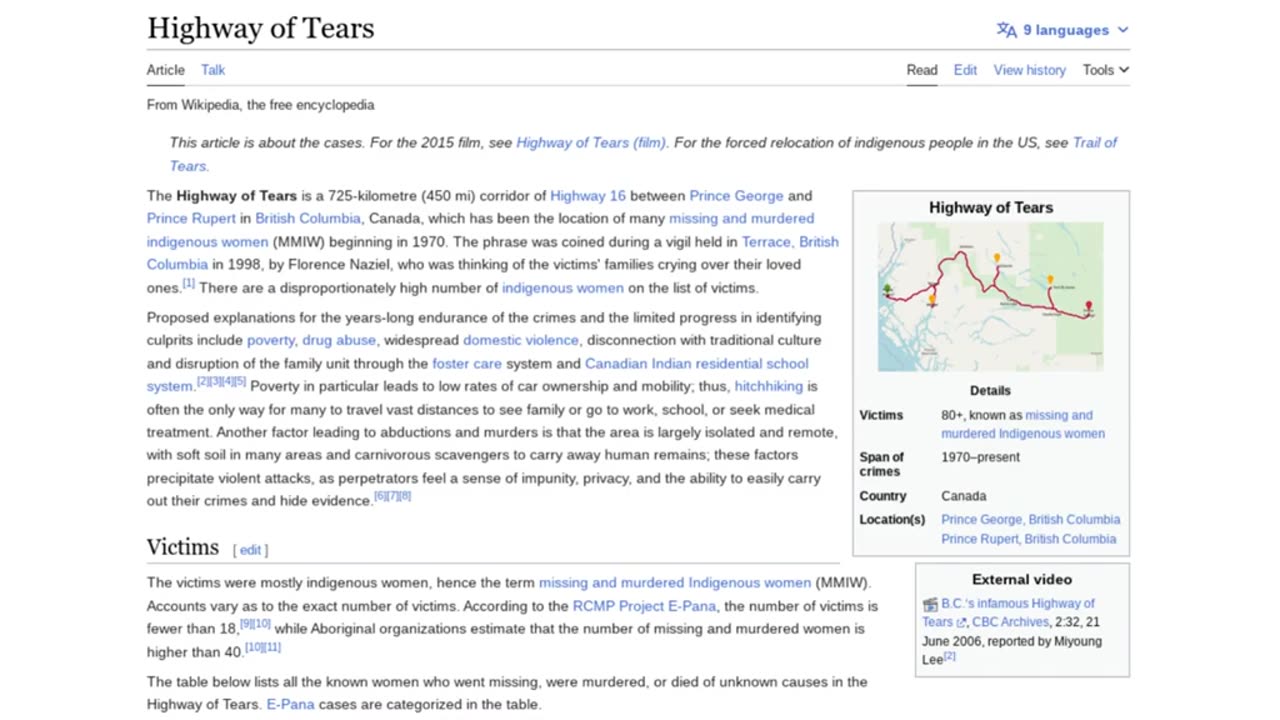Open Terrace, British Columbia link

[790, 242]
